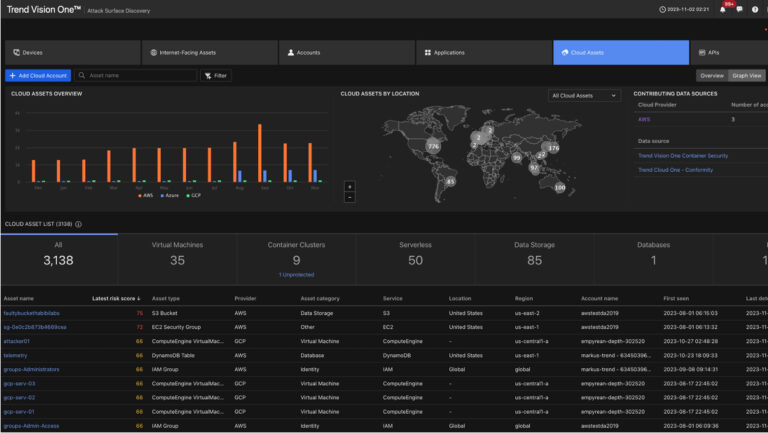Screen dimensions: 768x433
Task: Open the AWS cloud provider link
Action: pos(644,120)
